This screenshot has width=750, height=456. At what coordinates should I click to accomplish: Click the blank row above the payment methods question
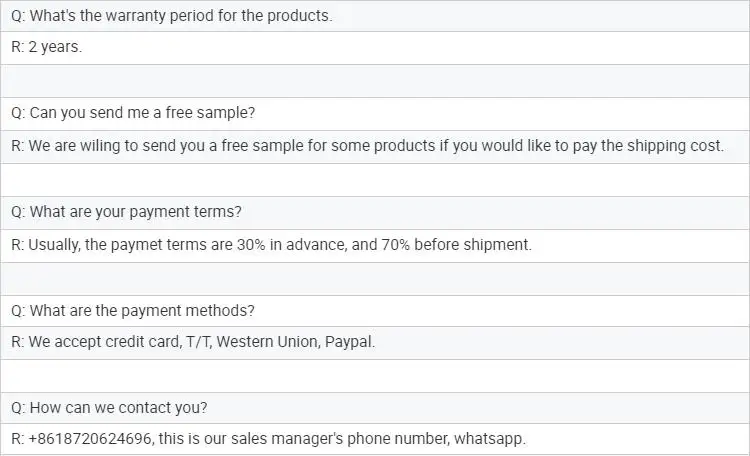coord(375,278)
